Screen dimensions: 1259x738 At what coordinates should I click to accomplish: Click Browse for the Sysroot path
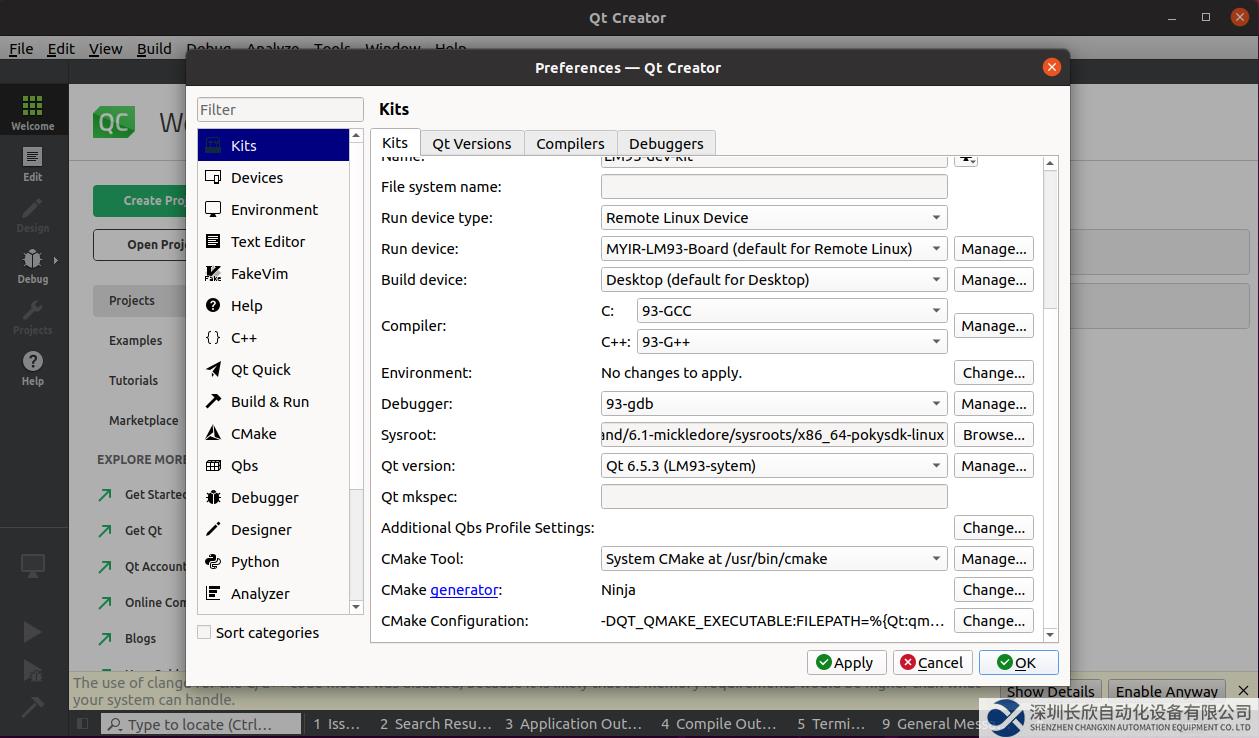[994, 435]
